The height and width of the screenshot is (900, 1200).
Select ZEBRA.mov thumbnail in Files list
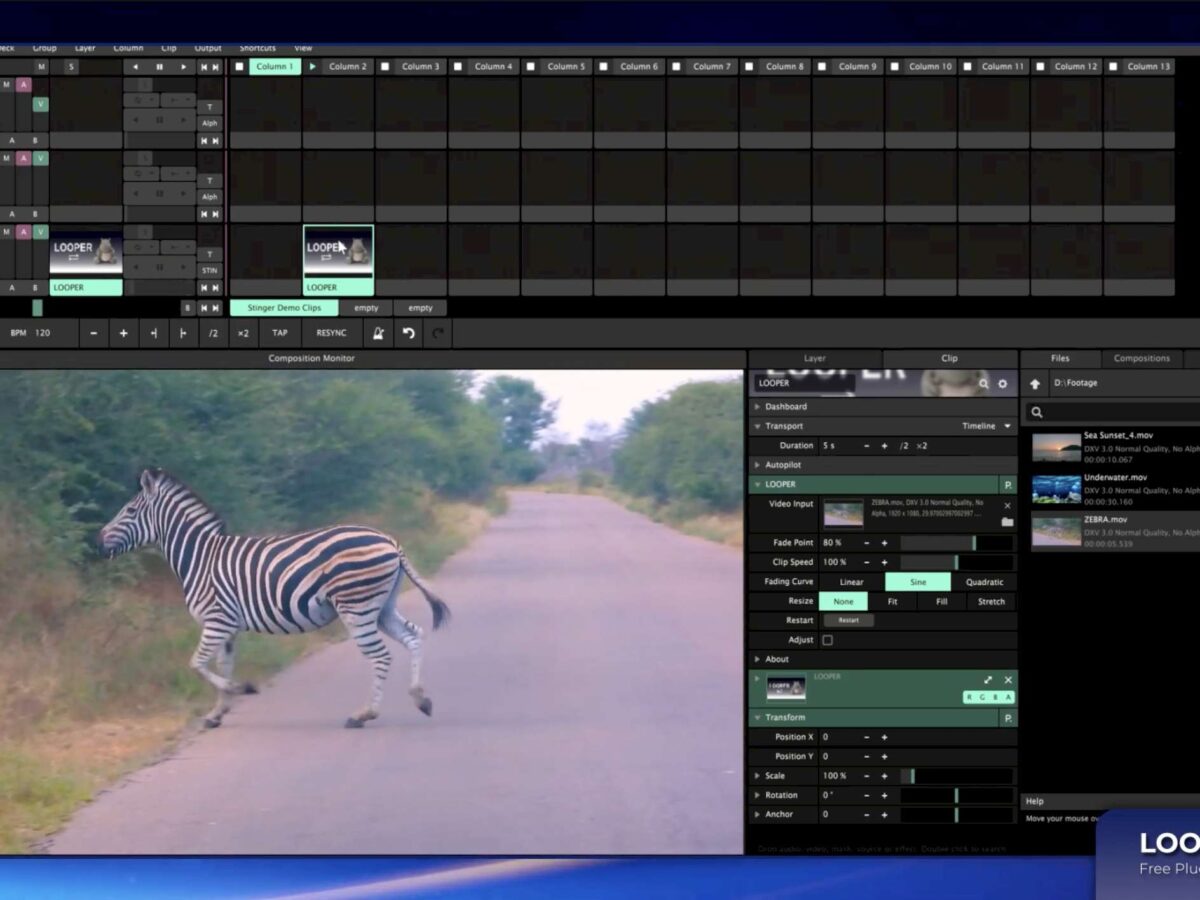pos(1056,531)
